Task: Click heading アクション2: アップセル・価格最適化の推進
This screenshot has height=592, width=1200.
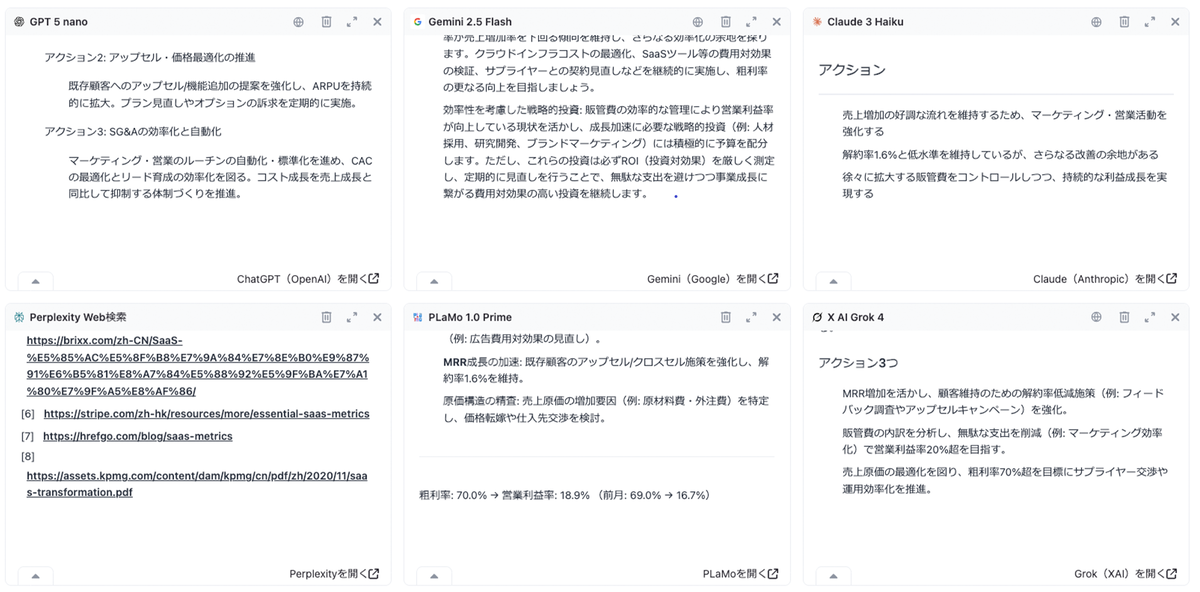Action: coord(150,58)
